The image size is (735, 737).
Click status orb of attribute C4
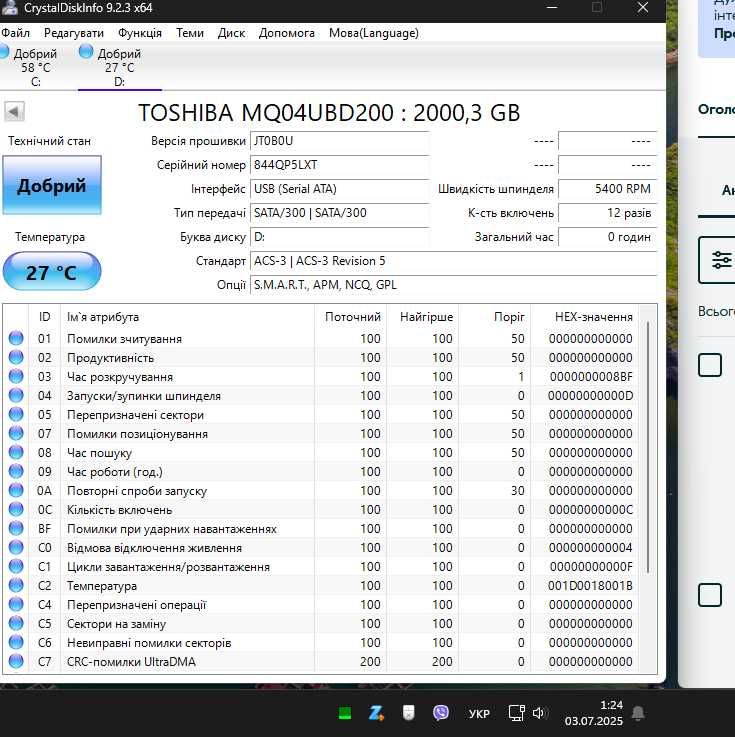16,604
